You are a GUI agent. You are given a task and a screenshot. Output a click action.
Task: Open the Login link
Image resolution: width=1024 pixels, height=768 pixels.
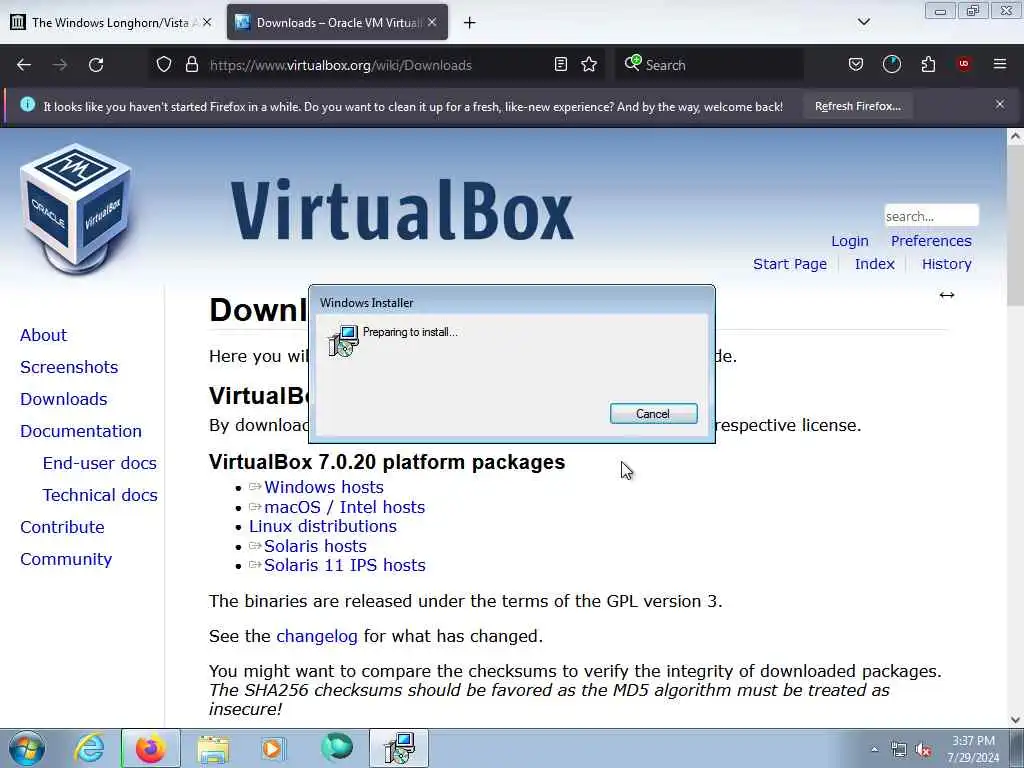(x=850, y=241)
